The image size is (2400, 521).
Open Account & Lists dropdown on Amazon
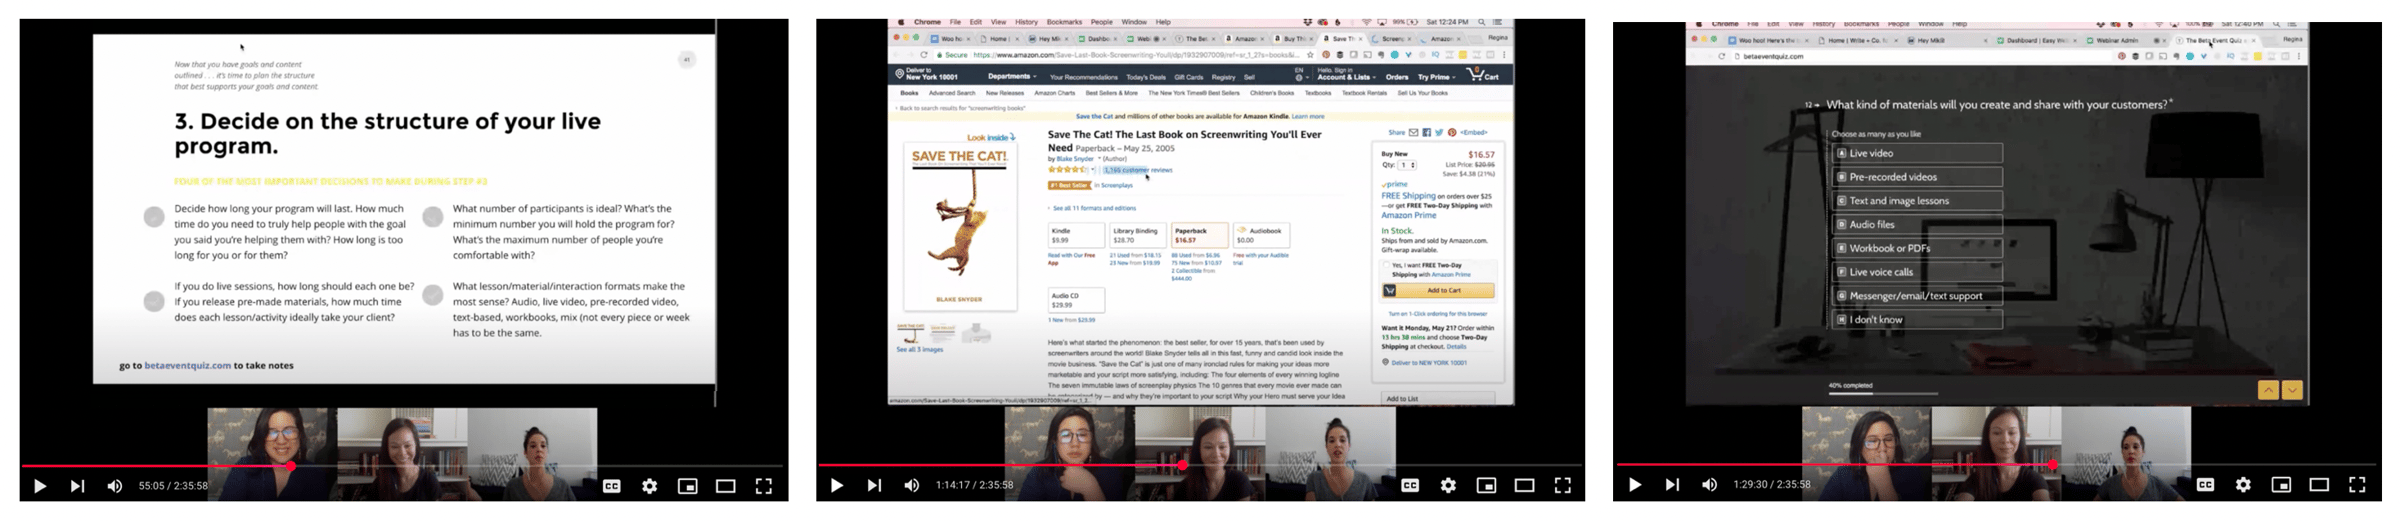coord(1345,77)
